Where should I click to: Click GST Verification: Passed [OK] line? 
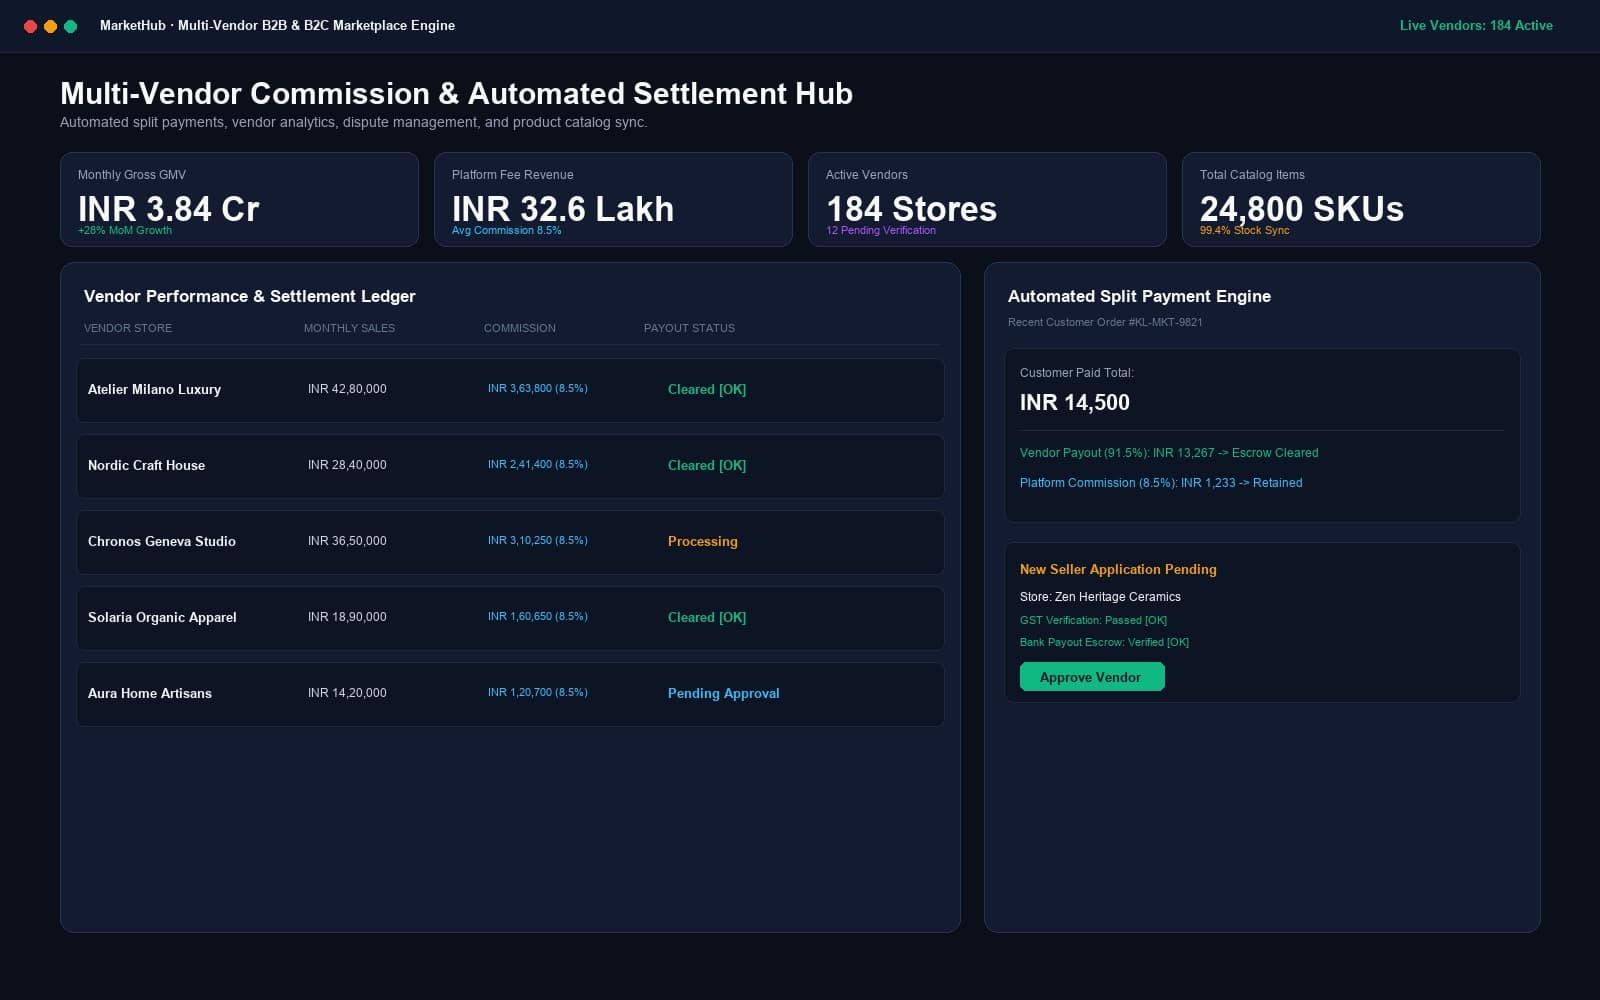coord(1093,620)
